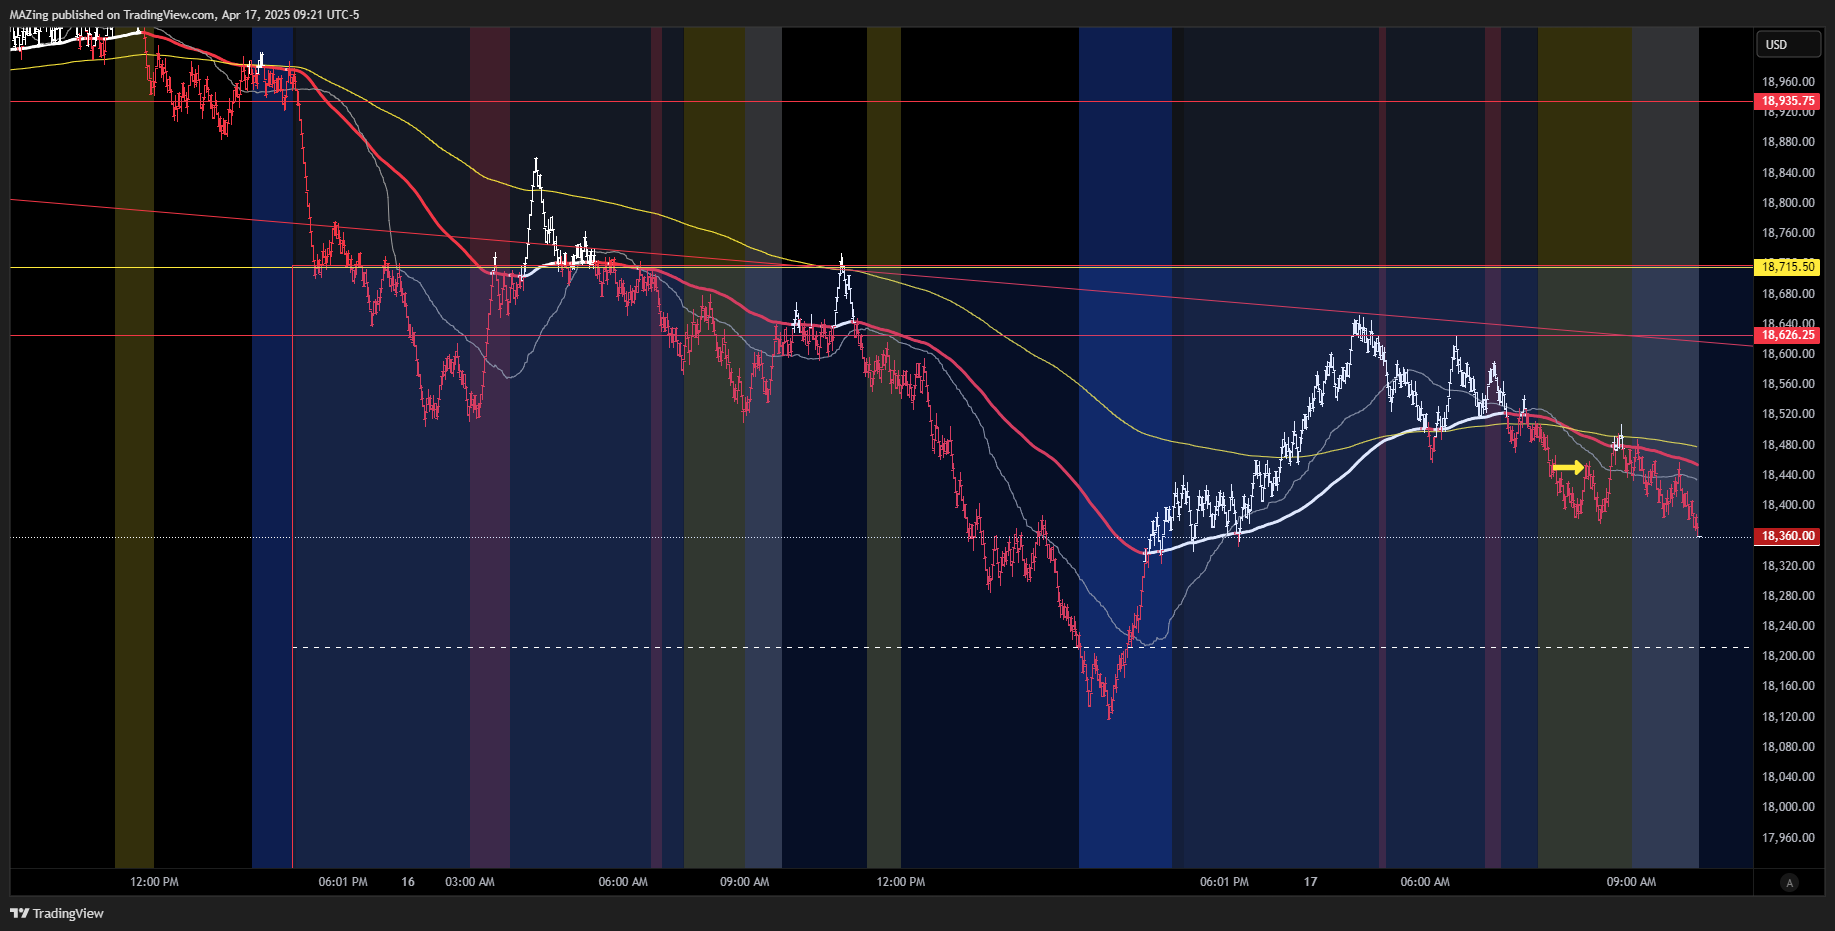Image resolution: width=1835 pixels, height=931 pixels.
Task: Click the 18,480.00 price axis value
Action: pos(1788,445)
